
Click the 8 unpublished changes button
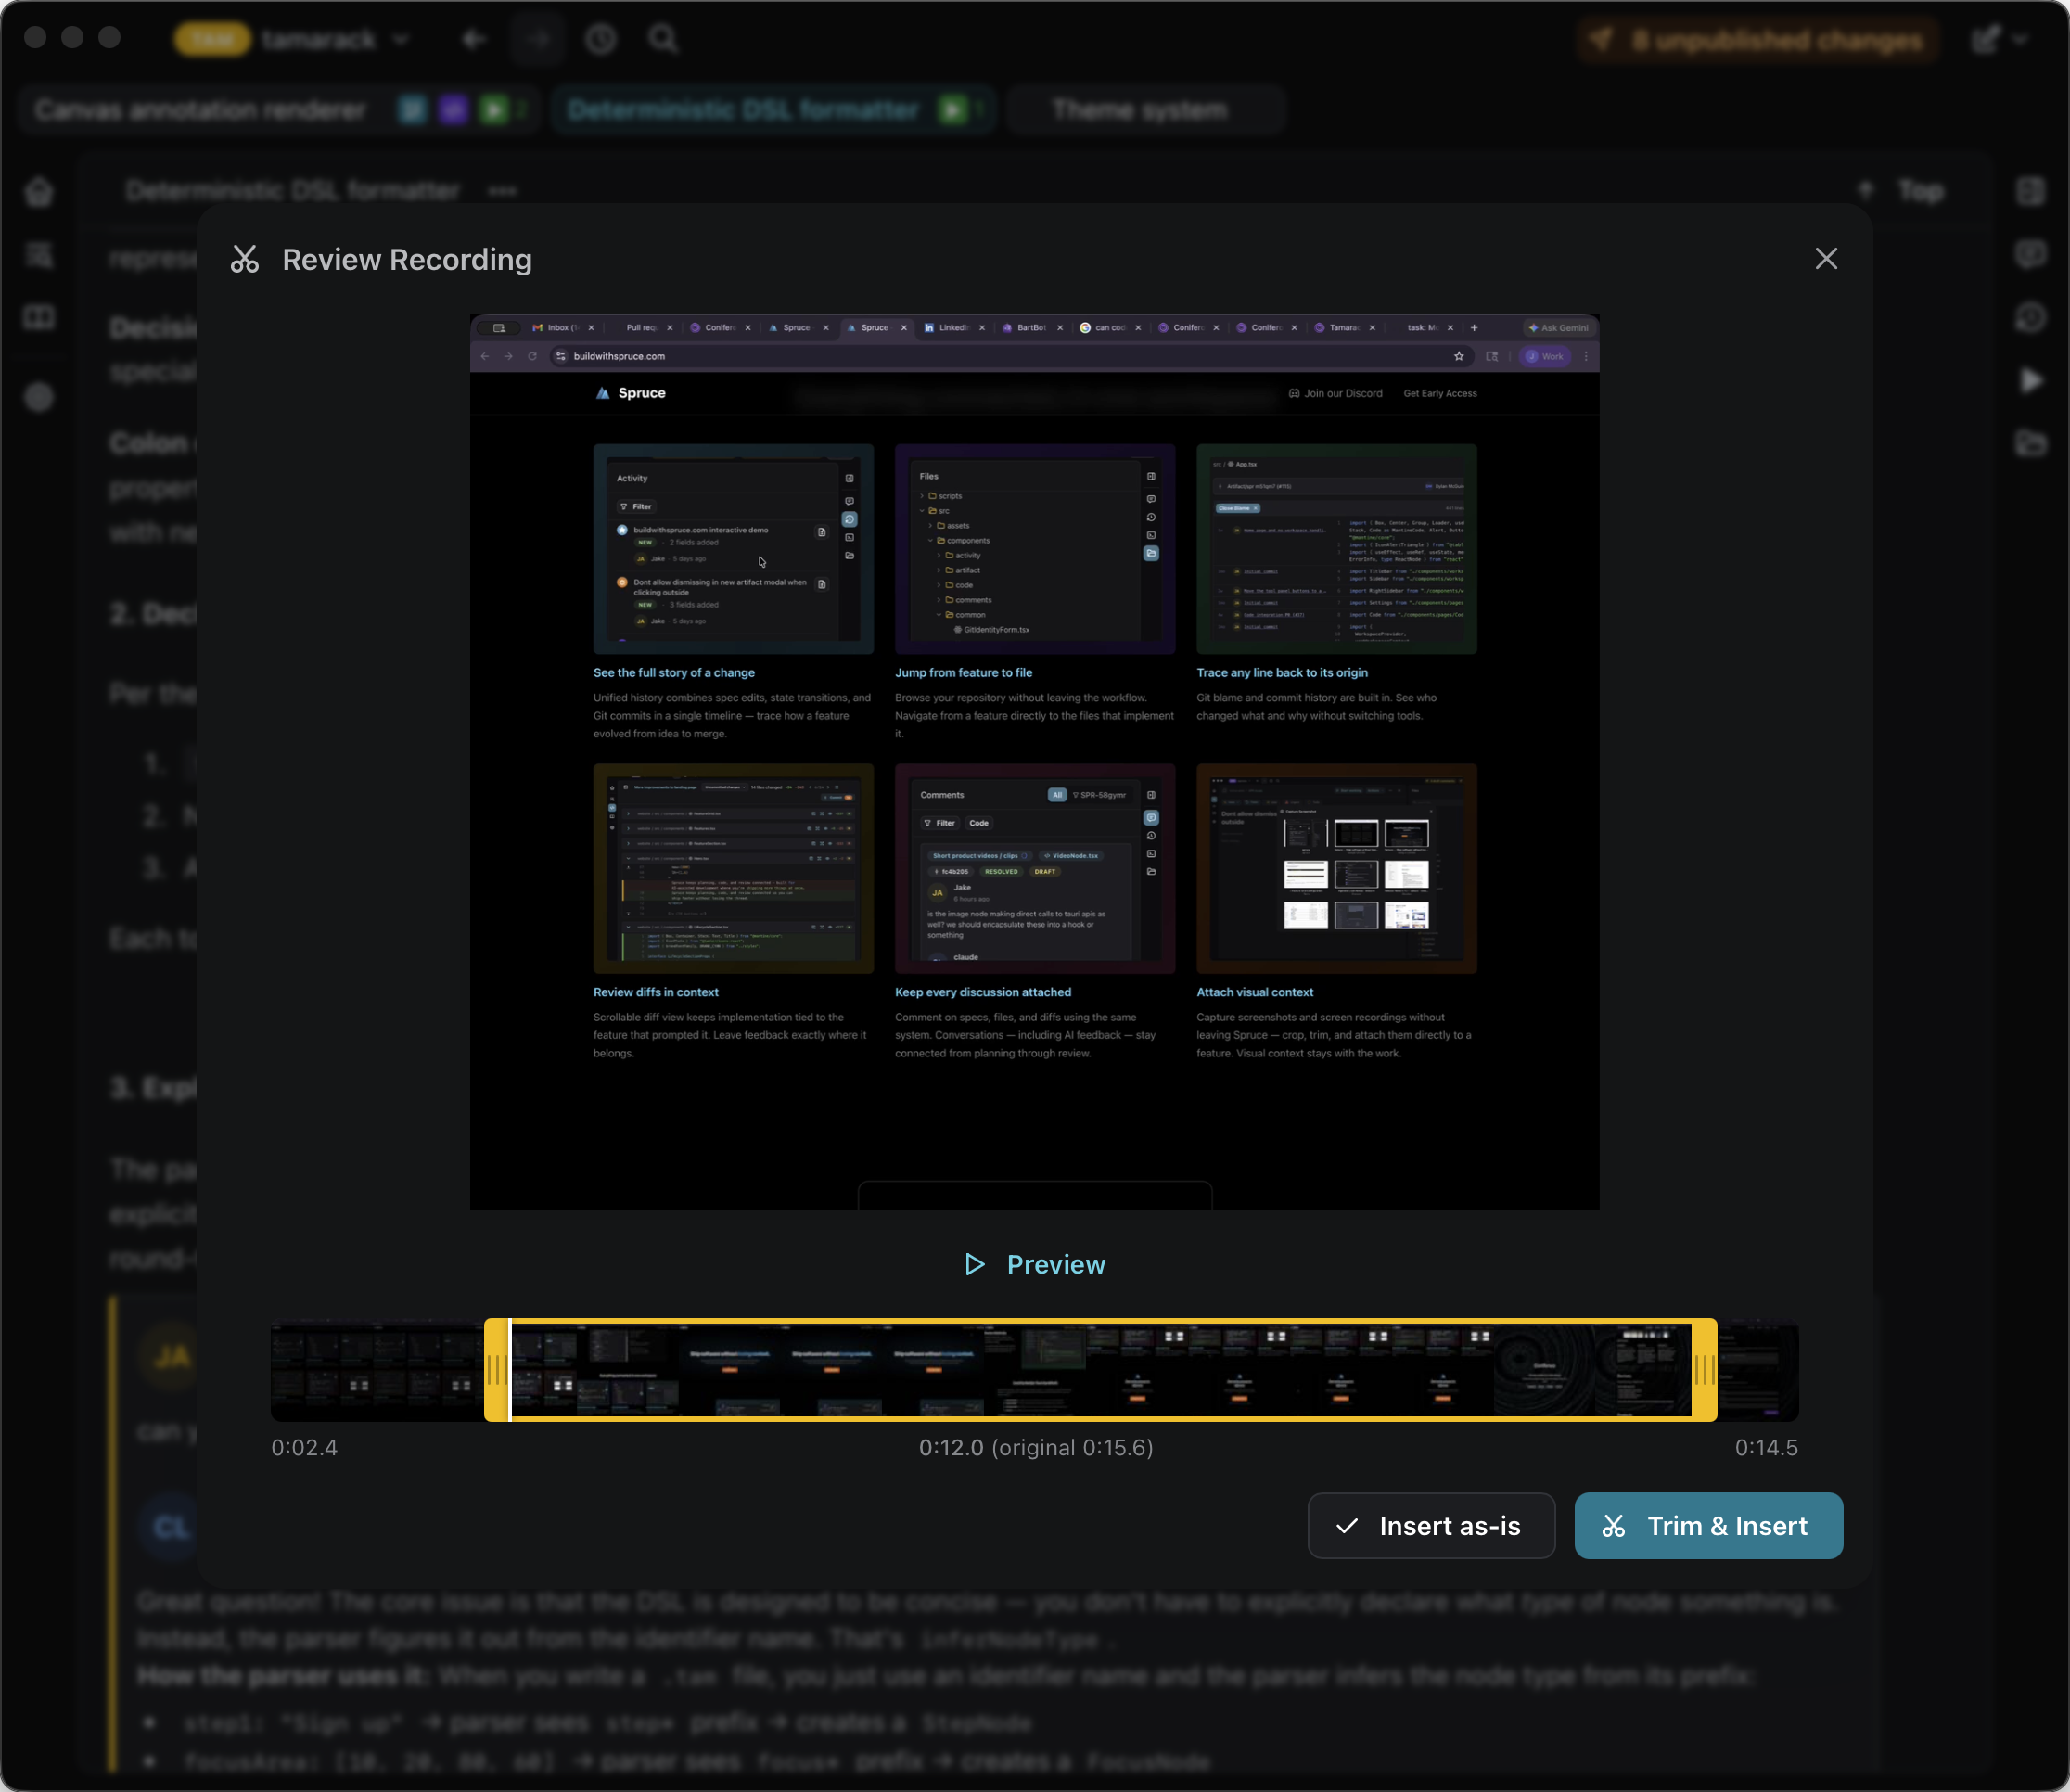pos(1758,40)
